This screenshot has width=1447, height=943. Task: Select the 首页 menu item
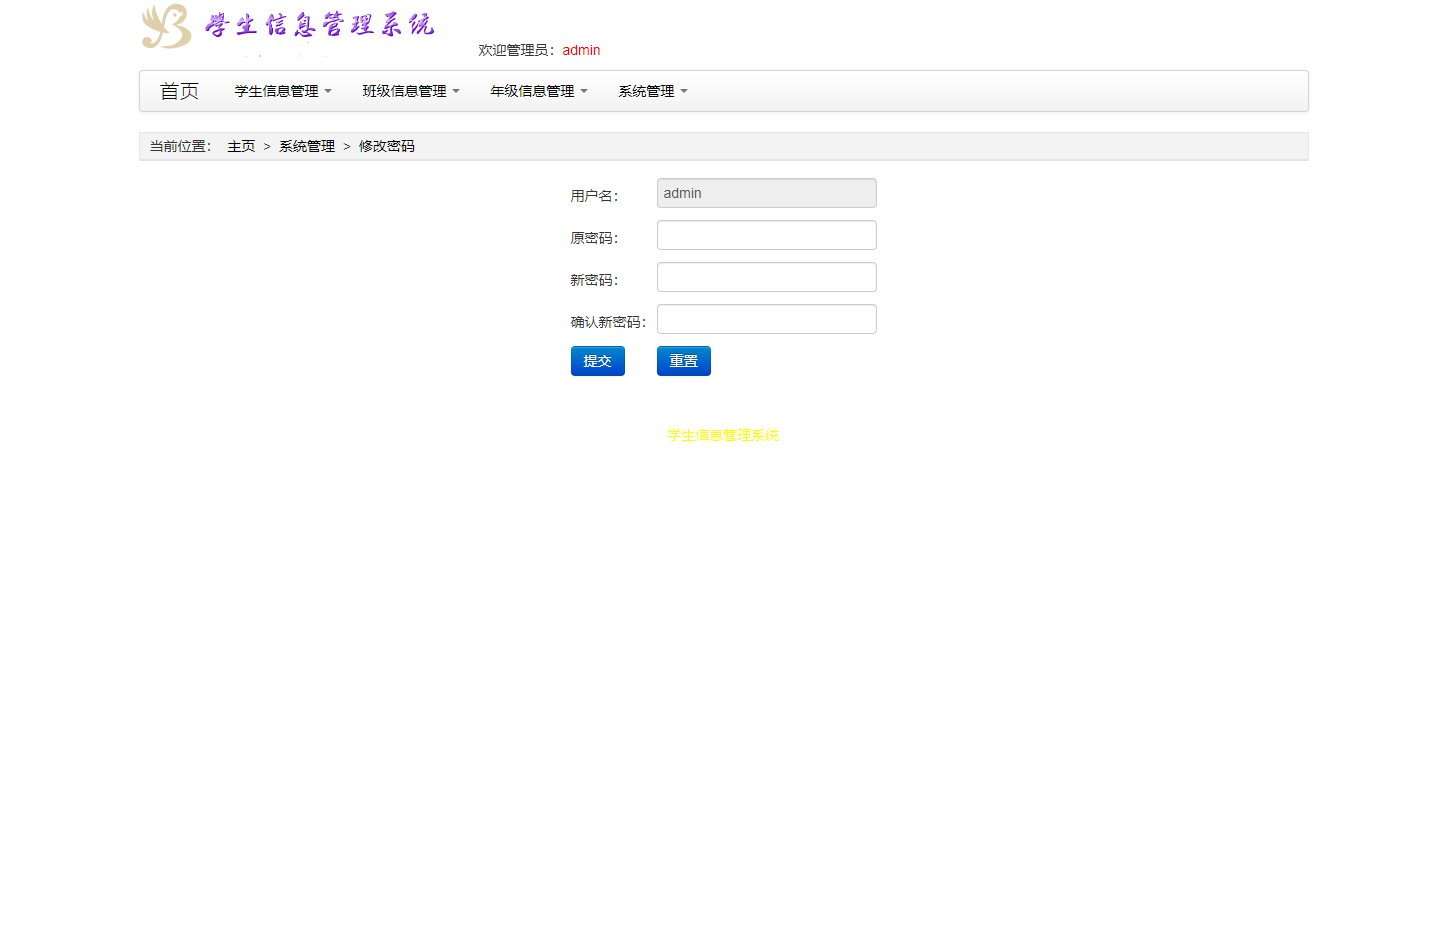[x=179, y=90]
